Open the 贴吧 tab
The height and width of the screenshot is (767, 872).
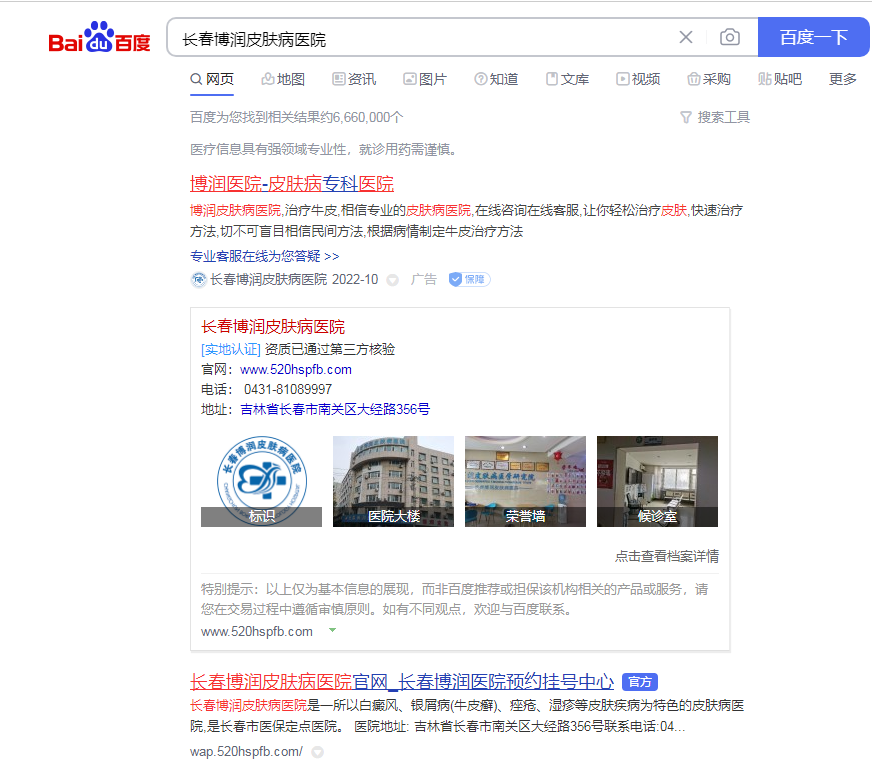pos(780,80)
